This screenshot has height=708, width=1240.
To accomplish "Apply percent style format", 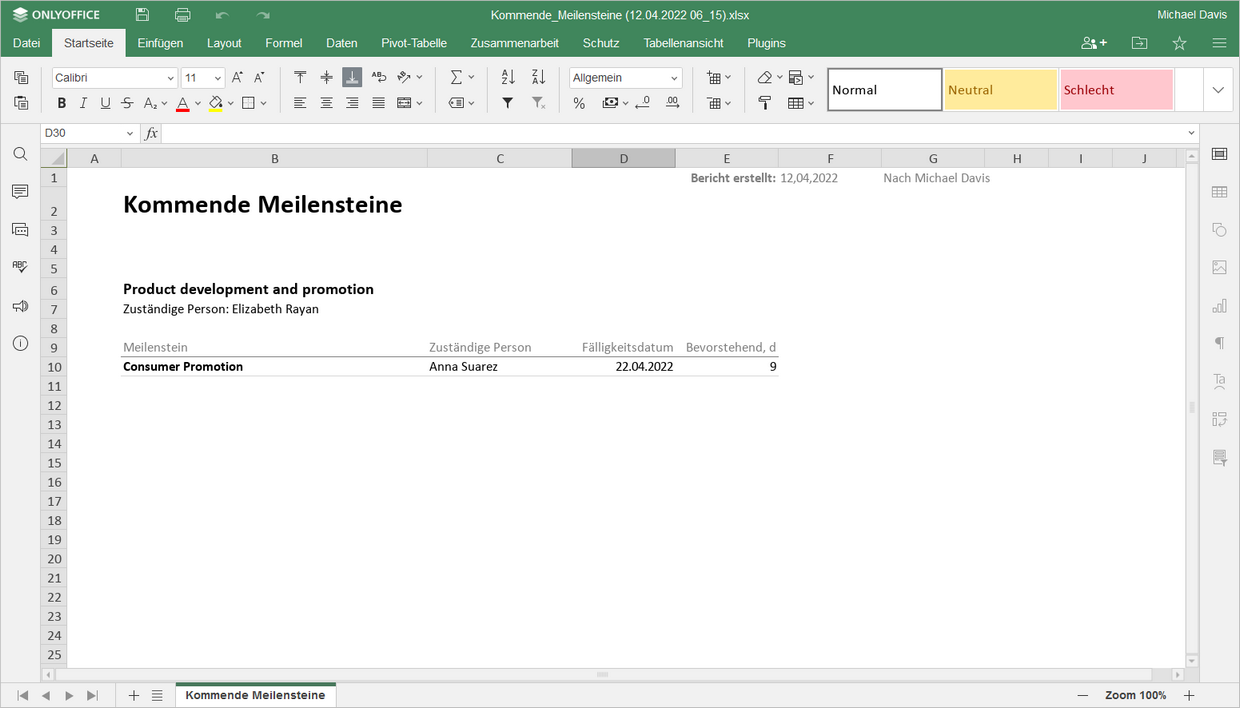I will 579,103.
